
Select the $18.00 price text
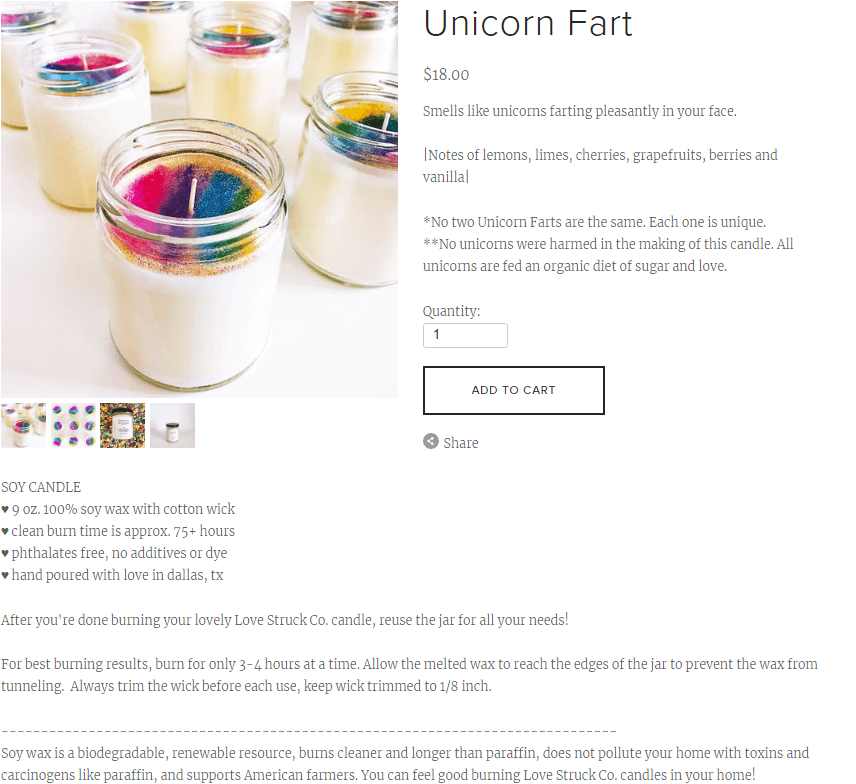point(445,74)
